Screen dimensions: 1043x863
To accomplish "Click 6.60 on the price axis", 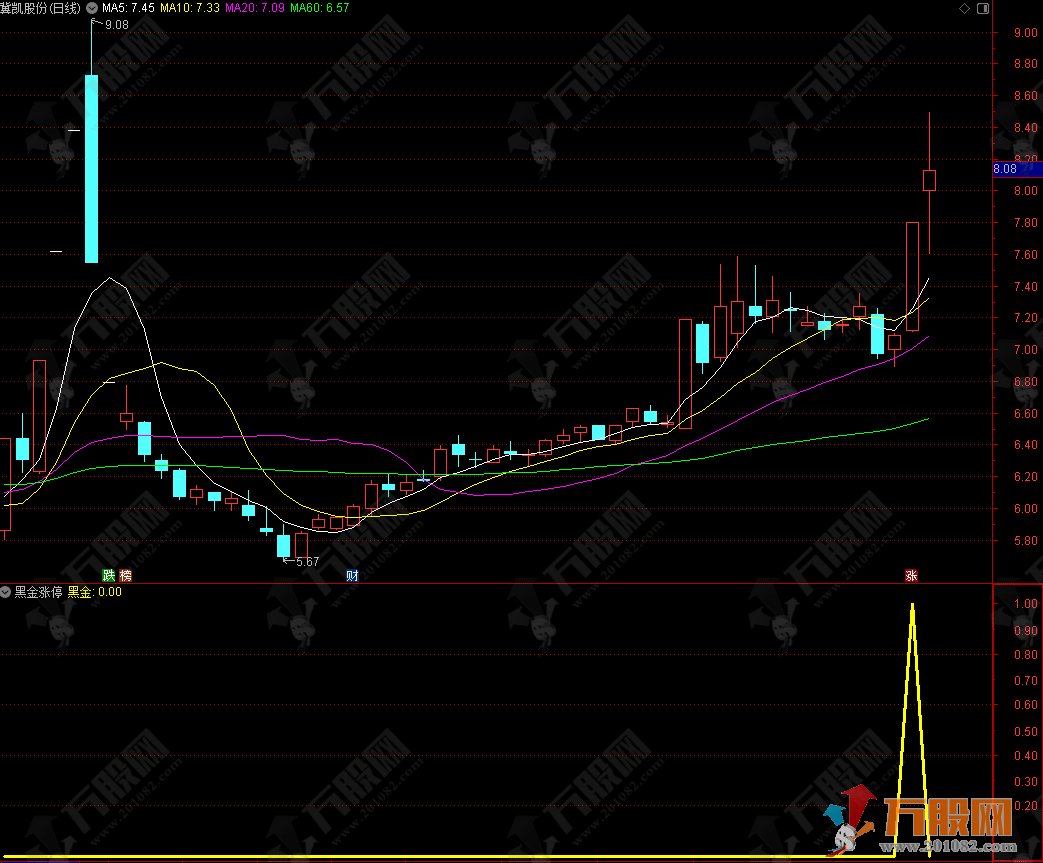I will pos(1025,414).
